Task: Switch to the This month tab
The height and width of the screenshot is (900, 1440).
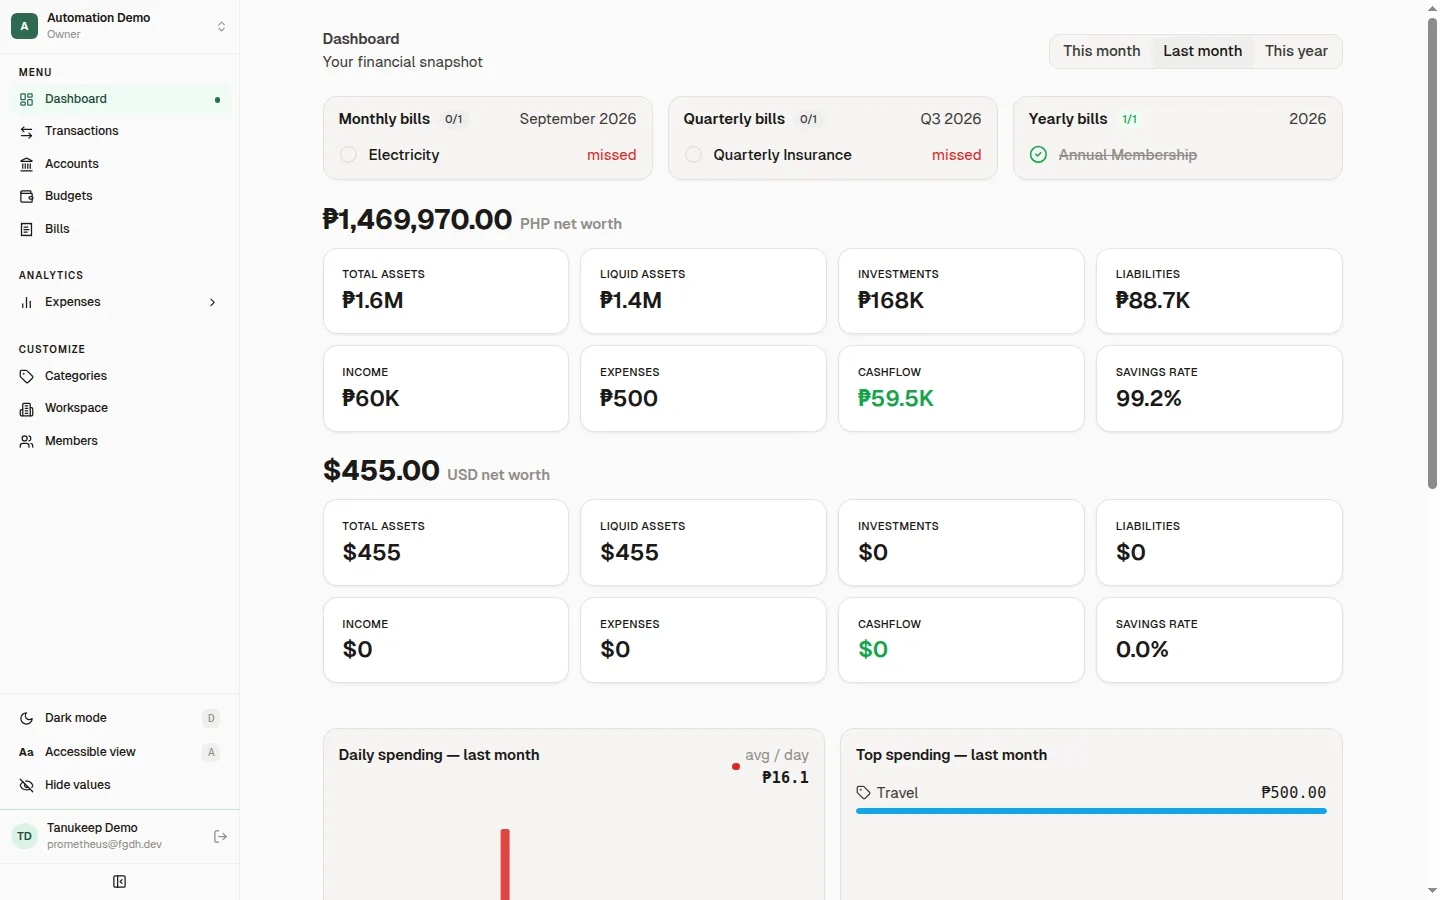Action: tap(1102, 51)
